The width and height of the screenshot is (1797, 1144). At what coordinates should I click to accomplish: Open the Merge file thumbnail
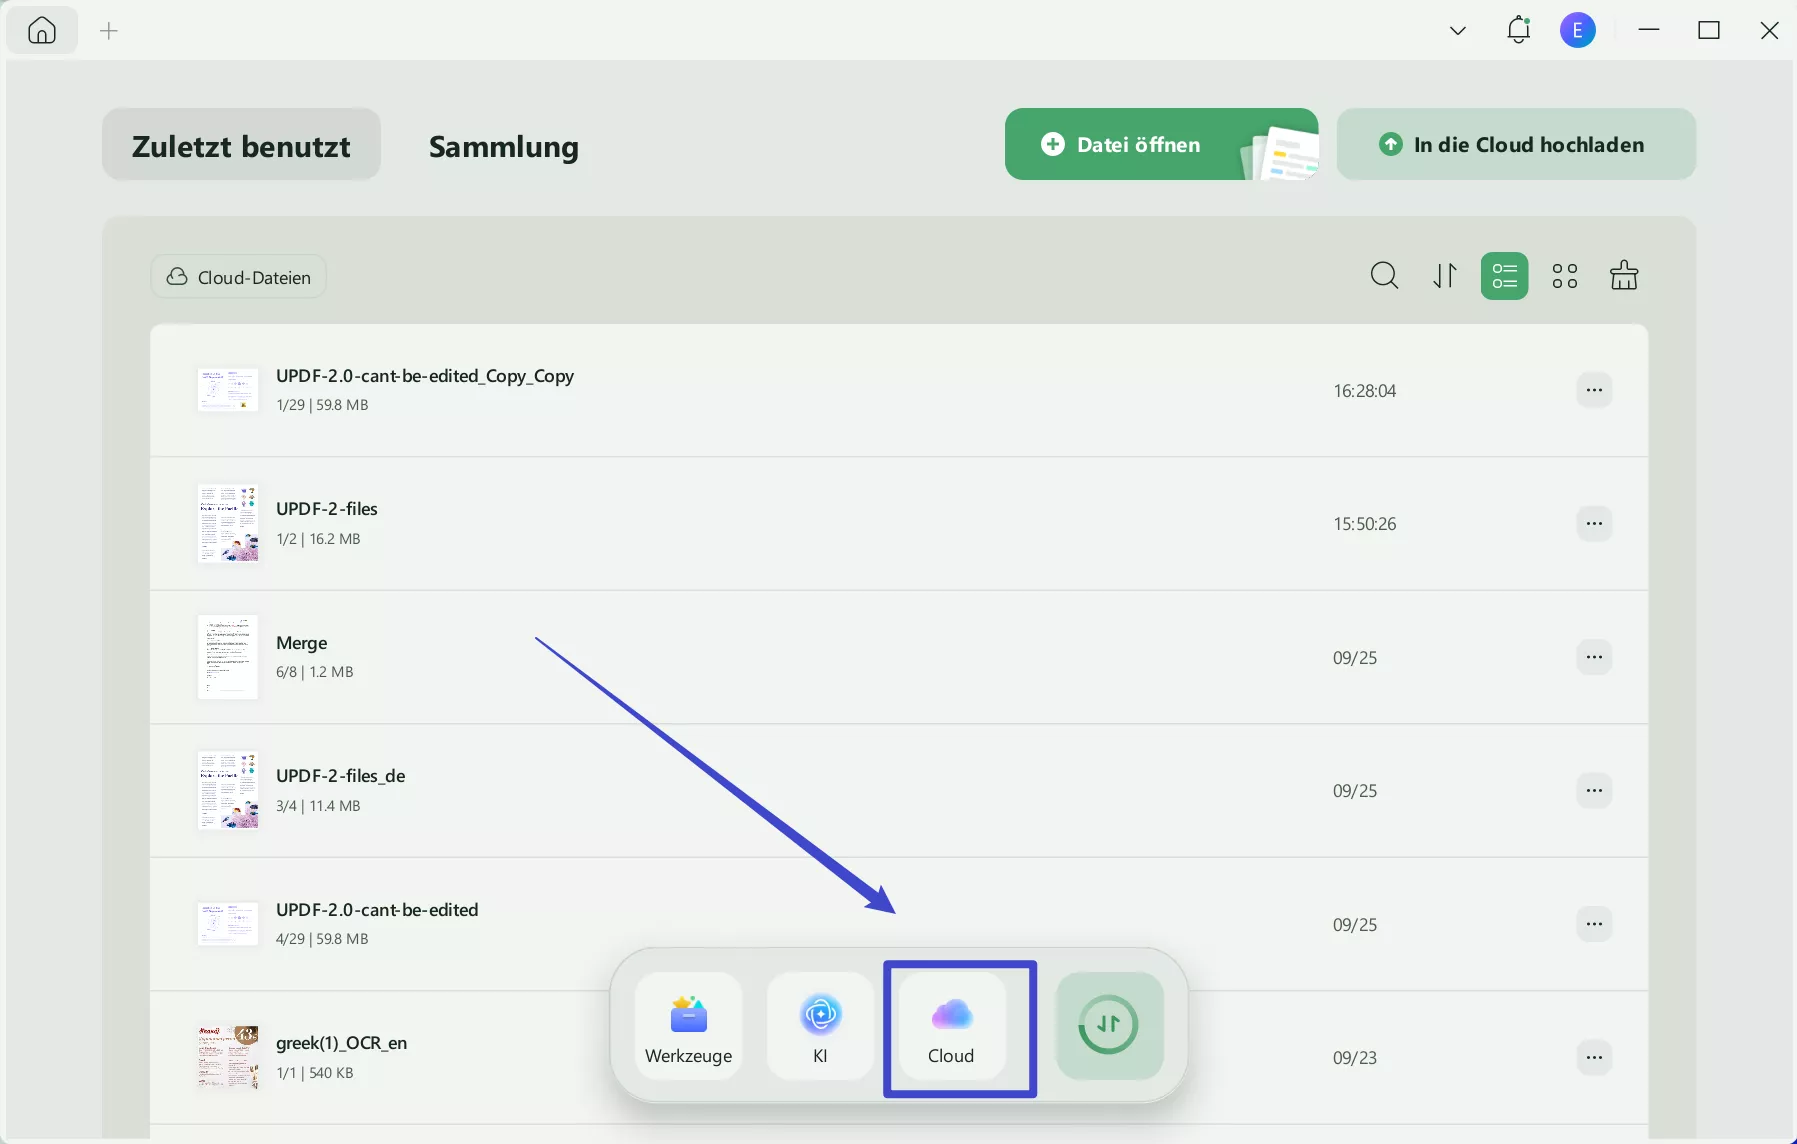pos(228,657)
